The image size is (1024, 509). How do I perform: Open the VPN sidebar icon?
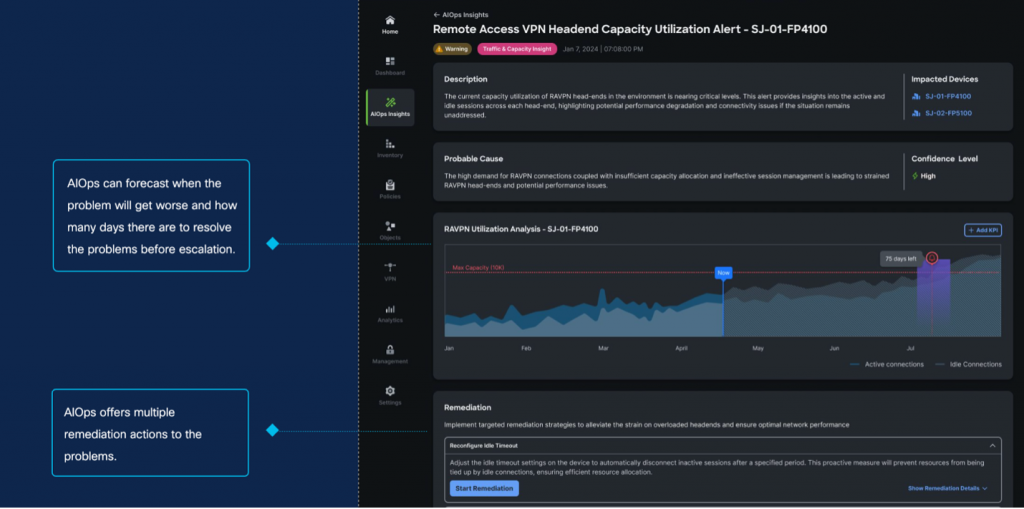(x=390, y=267)
